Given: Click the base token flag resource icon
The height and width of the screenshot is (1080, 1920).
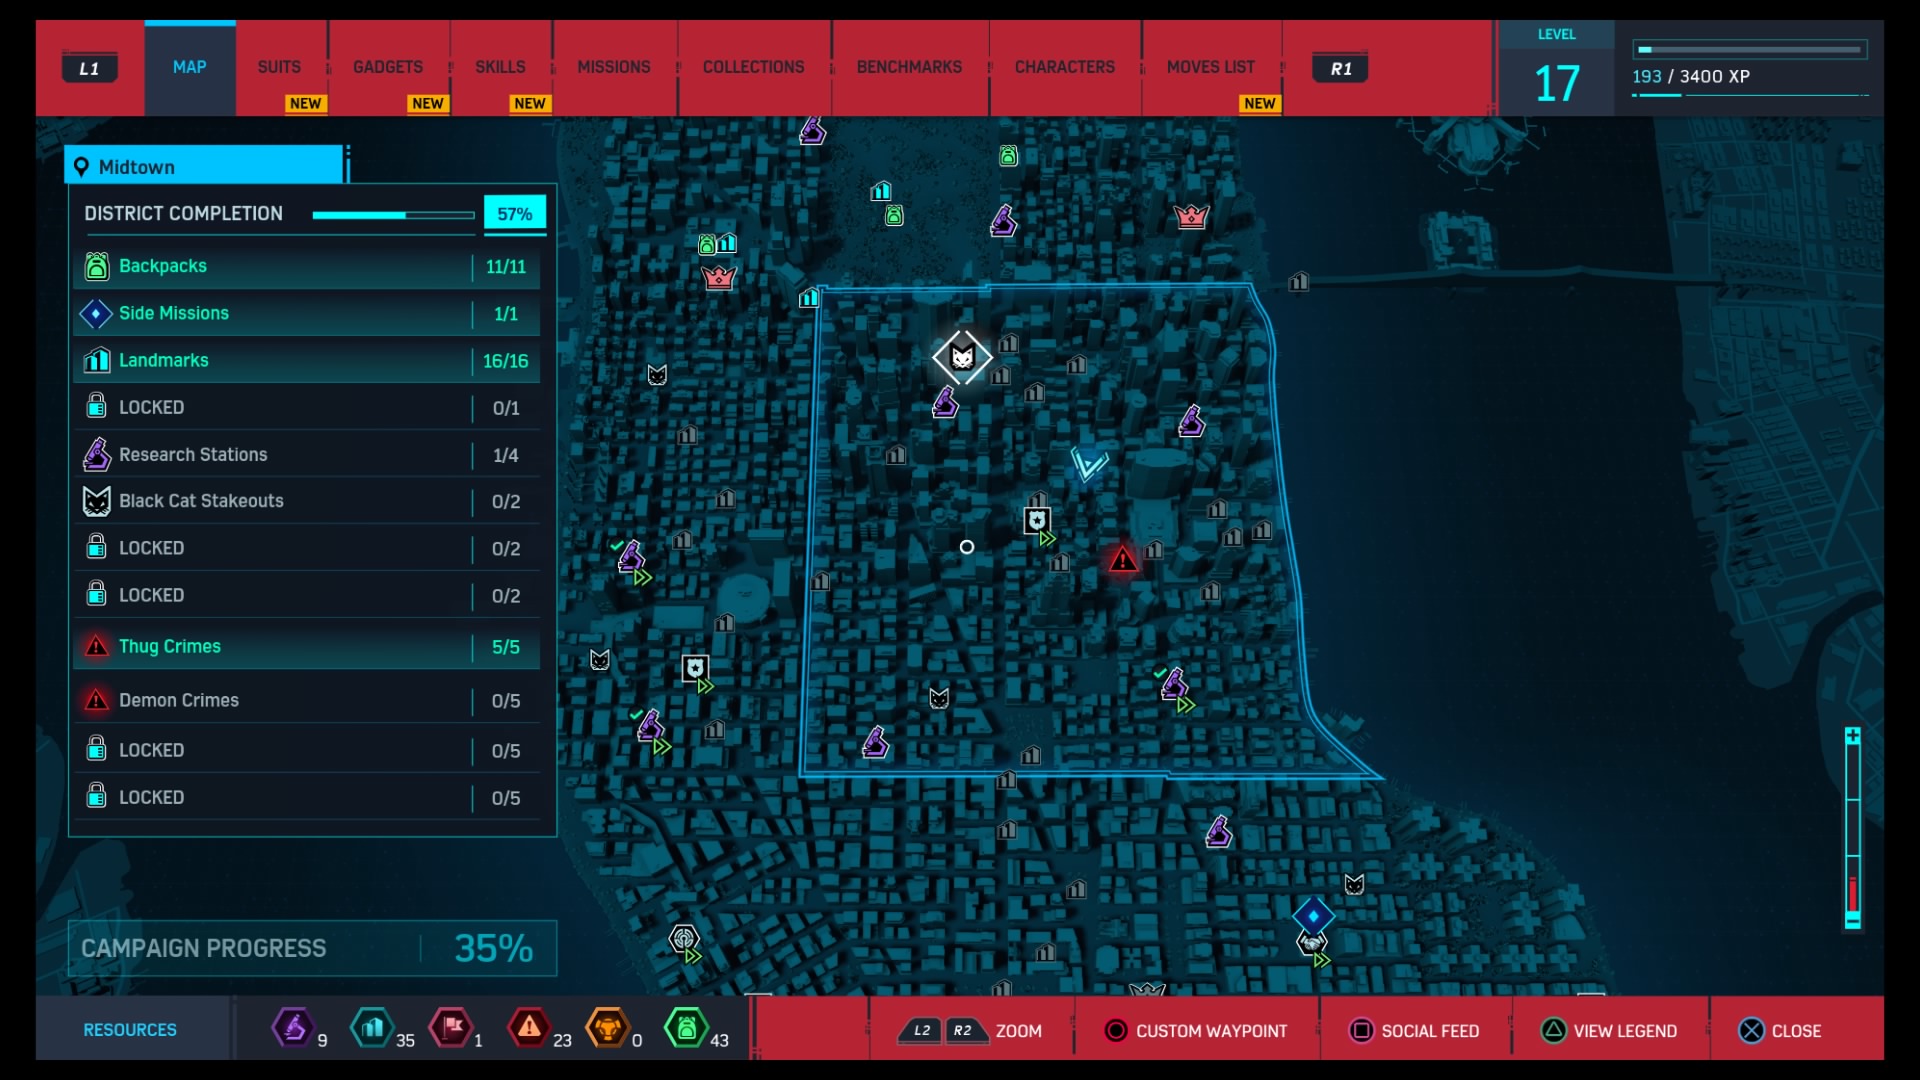Looking at the screenshot, I should (450, 1027).
